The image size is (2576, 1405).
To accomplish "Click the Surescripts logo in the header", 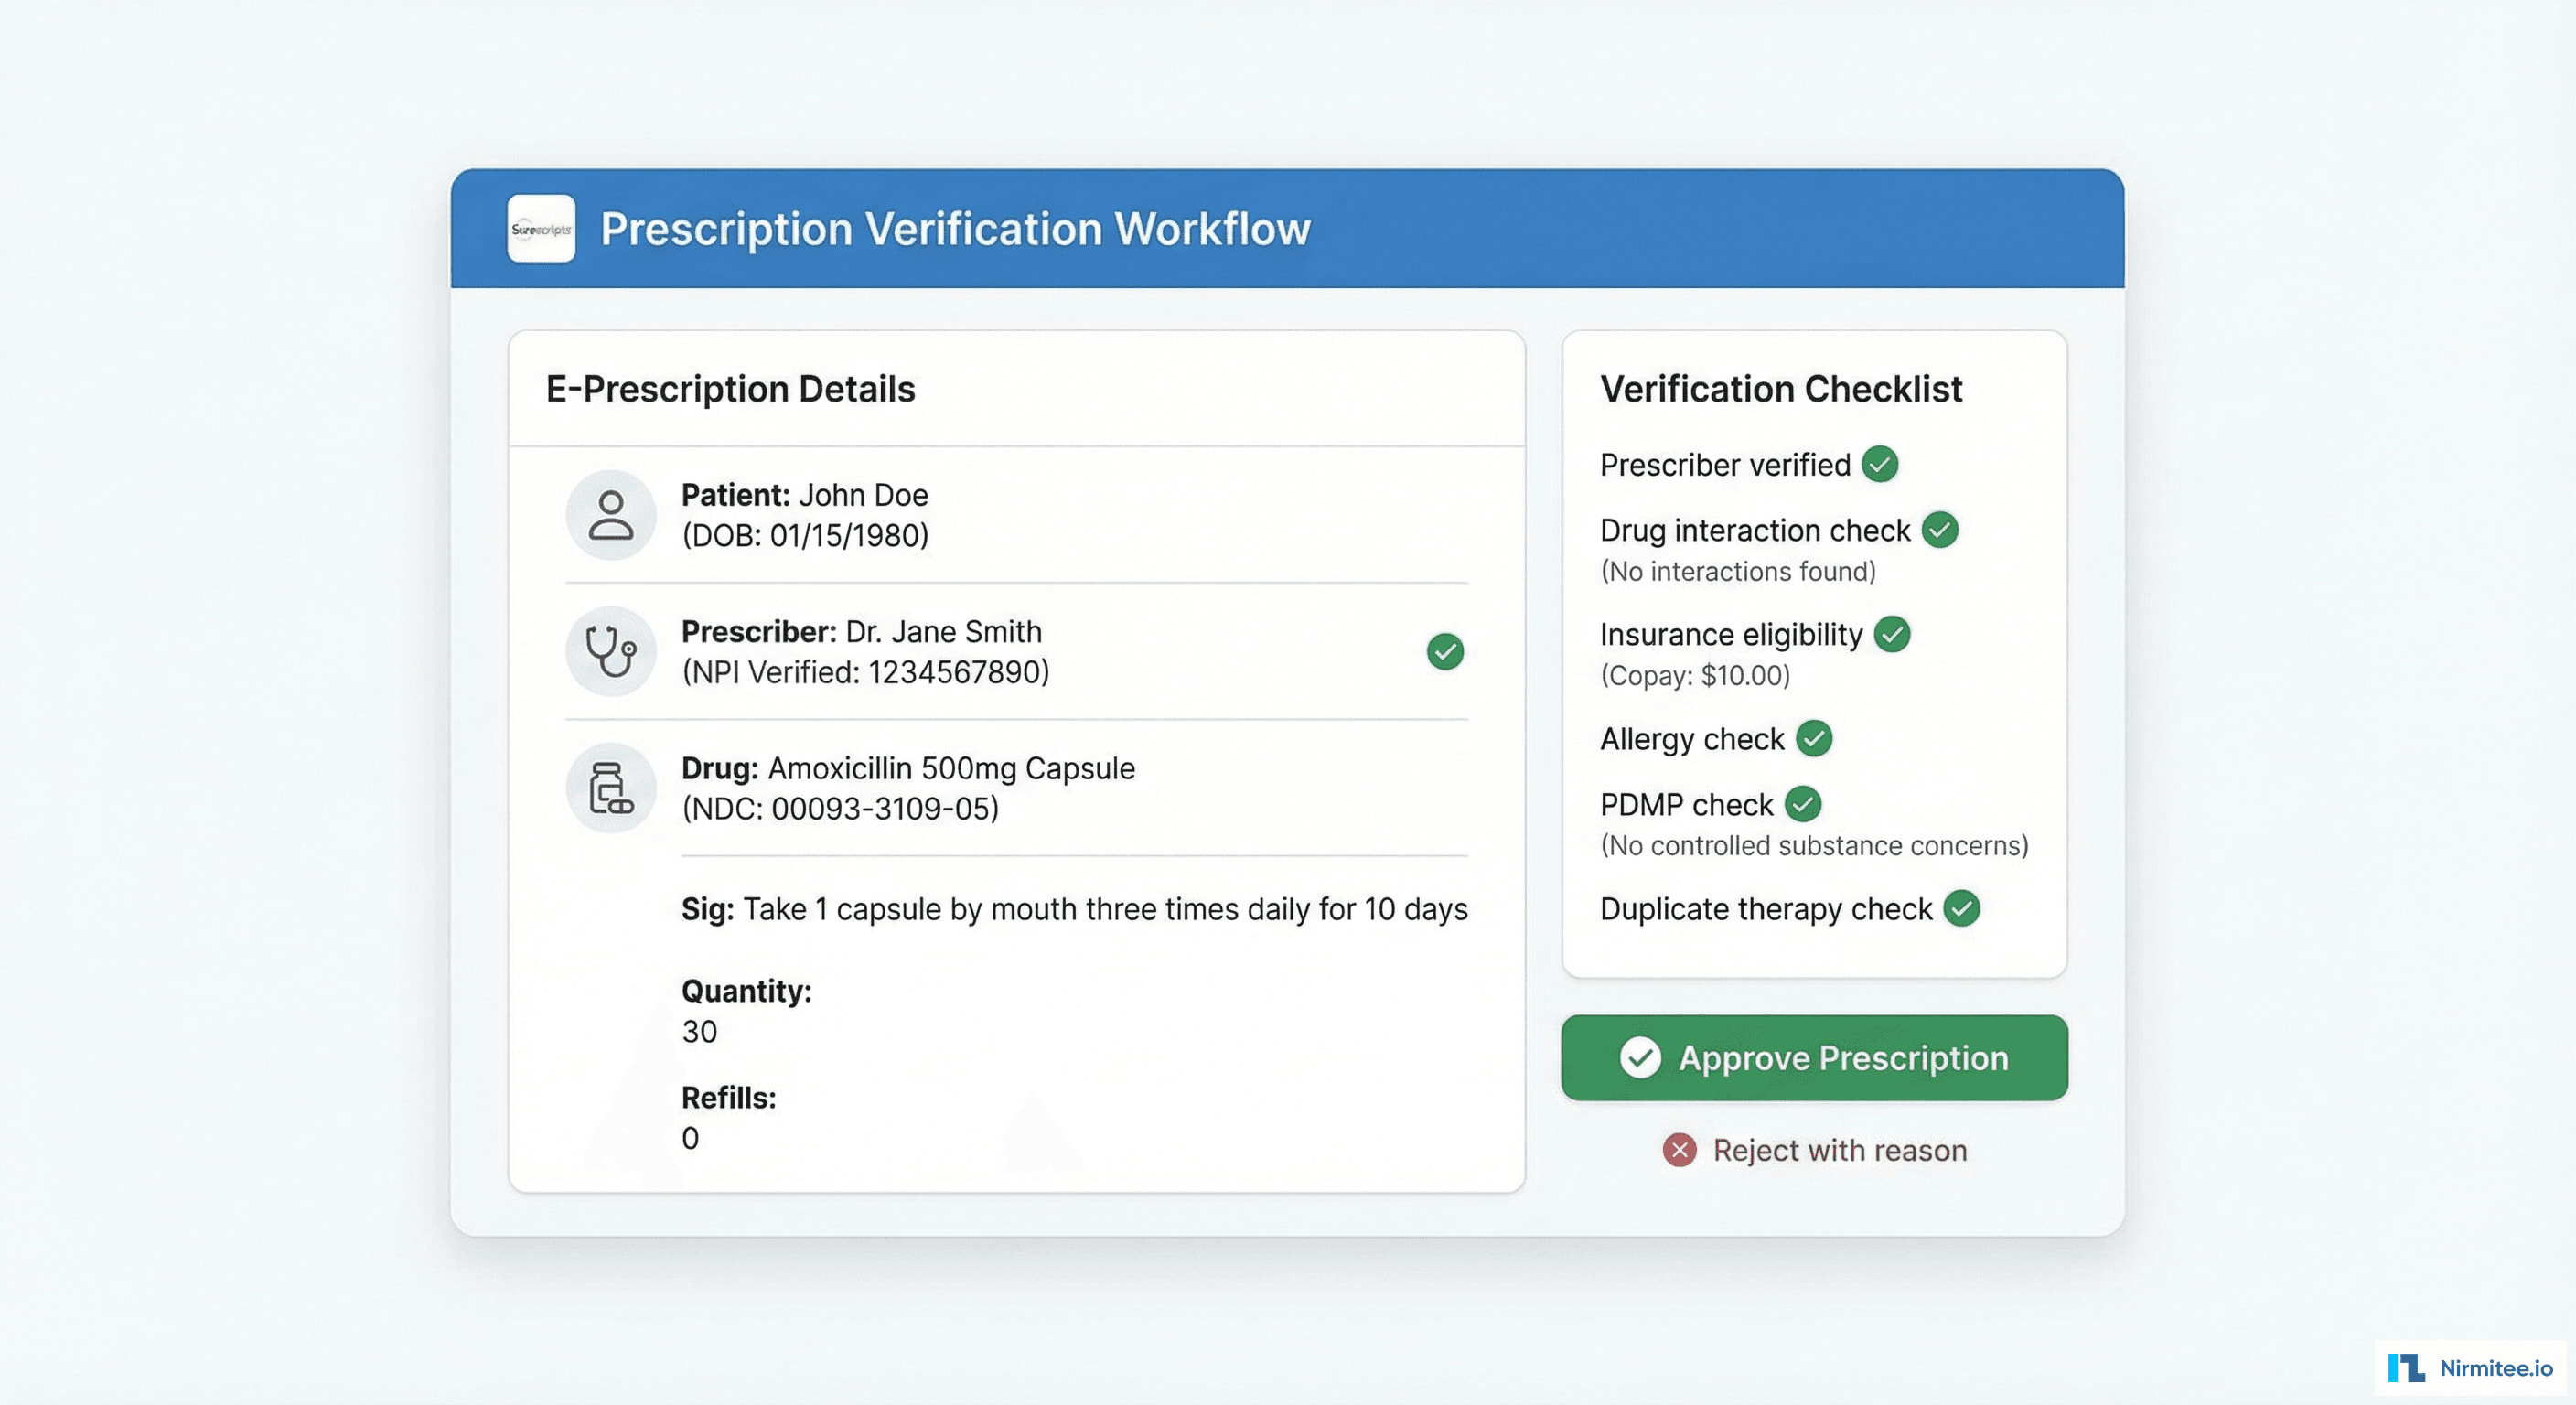I will click(x=540, y=229).
